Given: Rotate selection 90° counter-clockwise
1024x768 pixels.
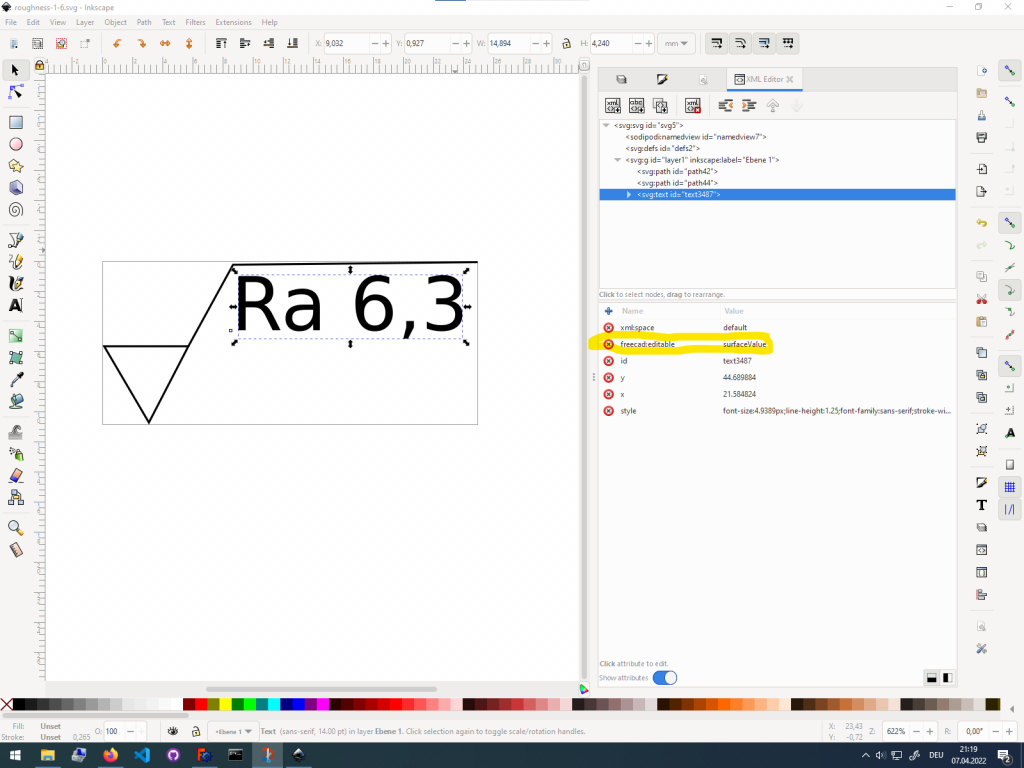Looking at the screenshot, I should [117, 43].
